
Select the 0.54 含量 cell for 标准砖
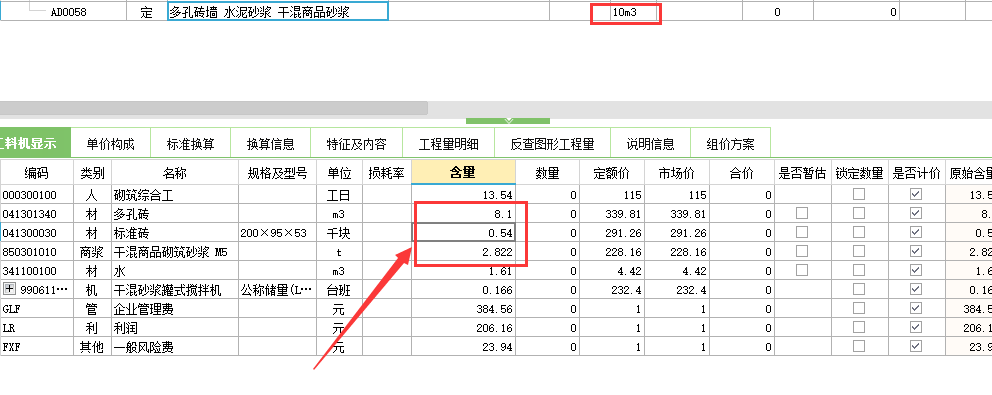pos(463,233)
